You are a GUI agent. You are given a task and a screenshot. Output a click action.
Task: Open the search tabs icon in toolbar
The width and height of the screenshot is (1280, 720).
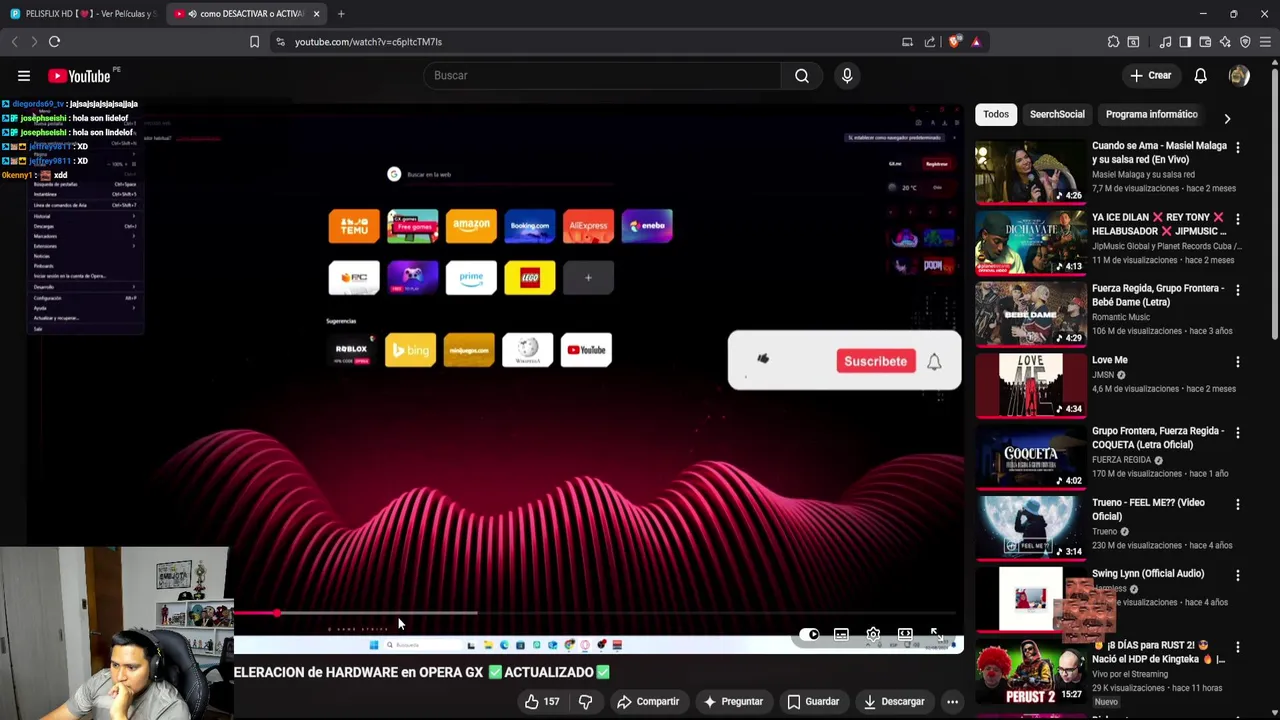[1133, 42]
